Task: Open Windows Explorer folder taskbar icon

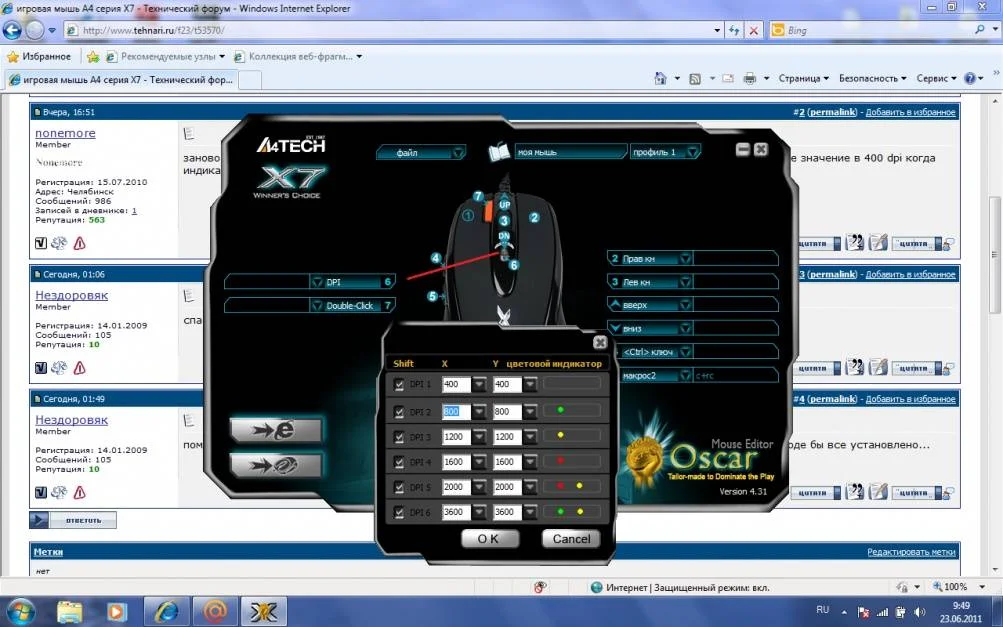Action: (x=69, y=612)
